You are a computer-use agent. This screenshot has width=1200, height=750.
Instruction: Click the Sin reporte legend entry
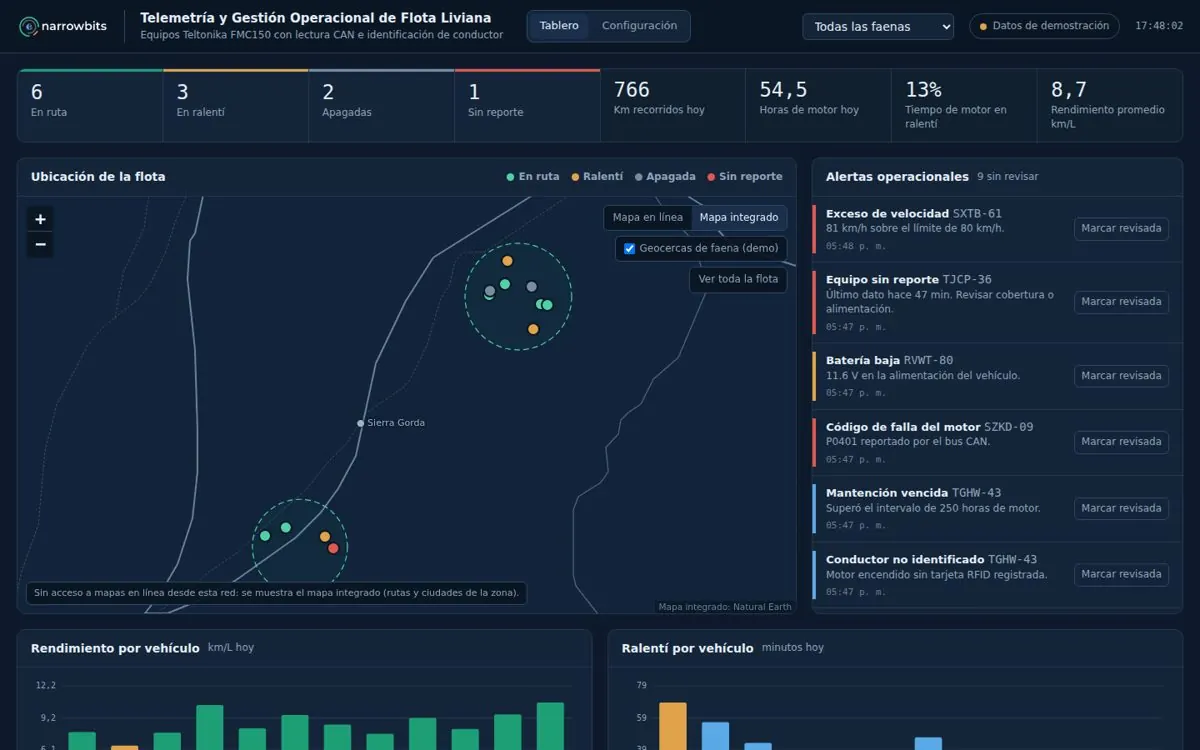pos(745,177)
